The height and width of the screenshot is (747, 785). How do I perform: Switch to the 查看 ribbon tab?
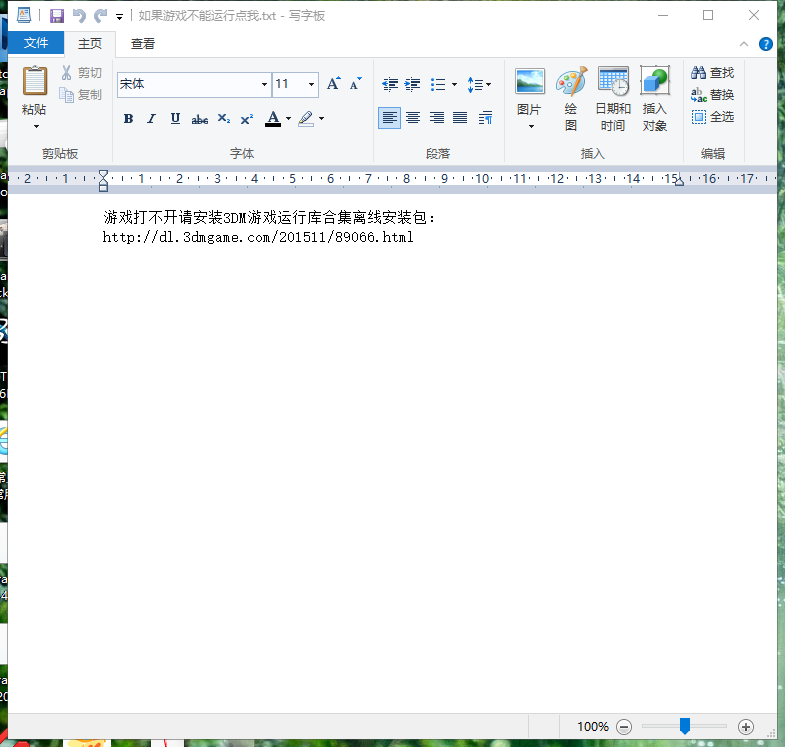(143, 44)
